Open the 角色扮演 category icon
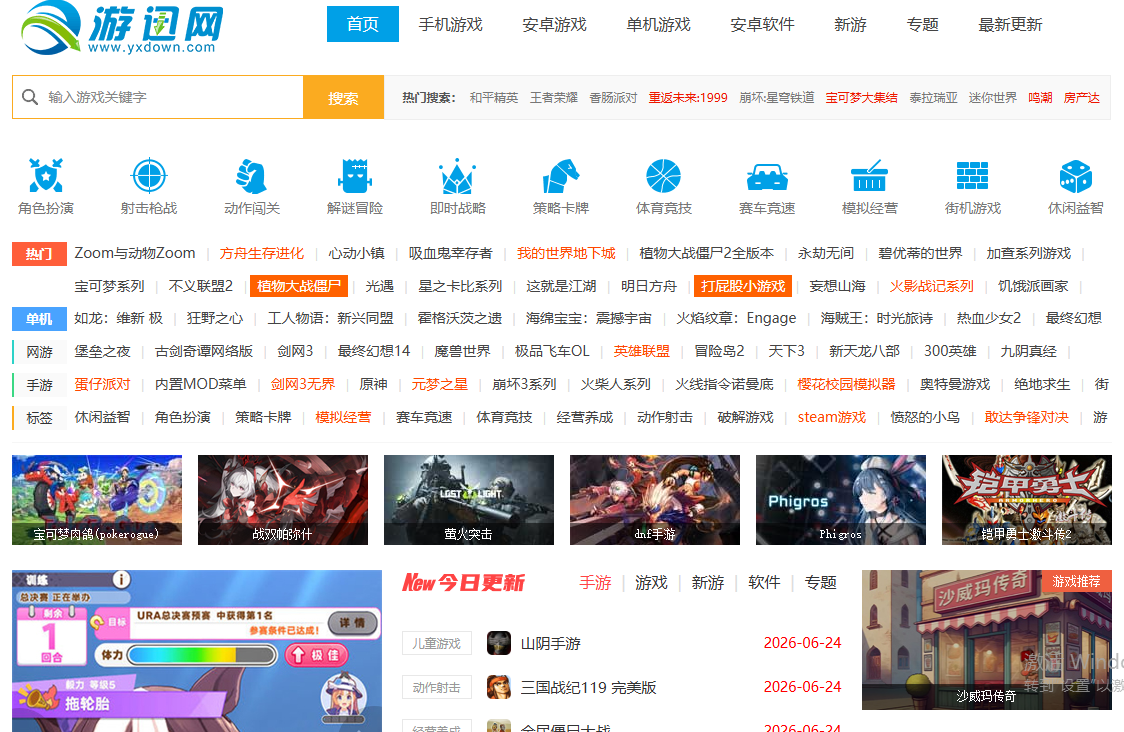The image size is (1124, 732). [x=46, y=176]
